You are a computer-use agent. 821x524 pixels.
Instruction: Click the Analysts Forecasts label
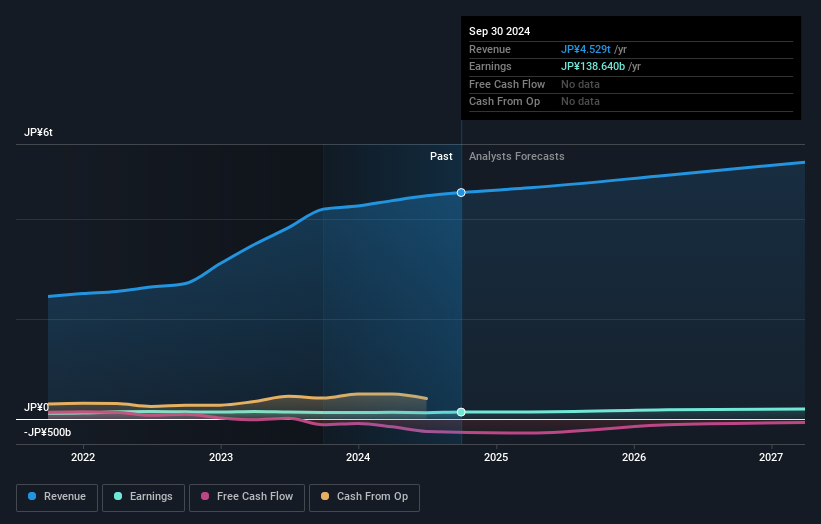[517, 157]
